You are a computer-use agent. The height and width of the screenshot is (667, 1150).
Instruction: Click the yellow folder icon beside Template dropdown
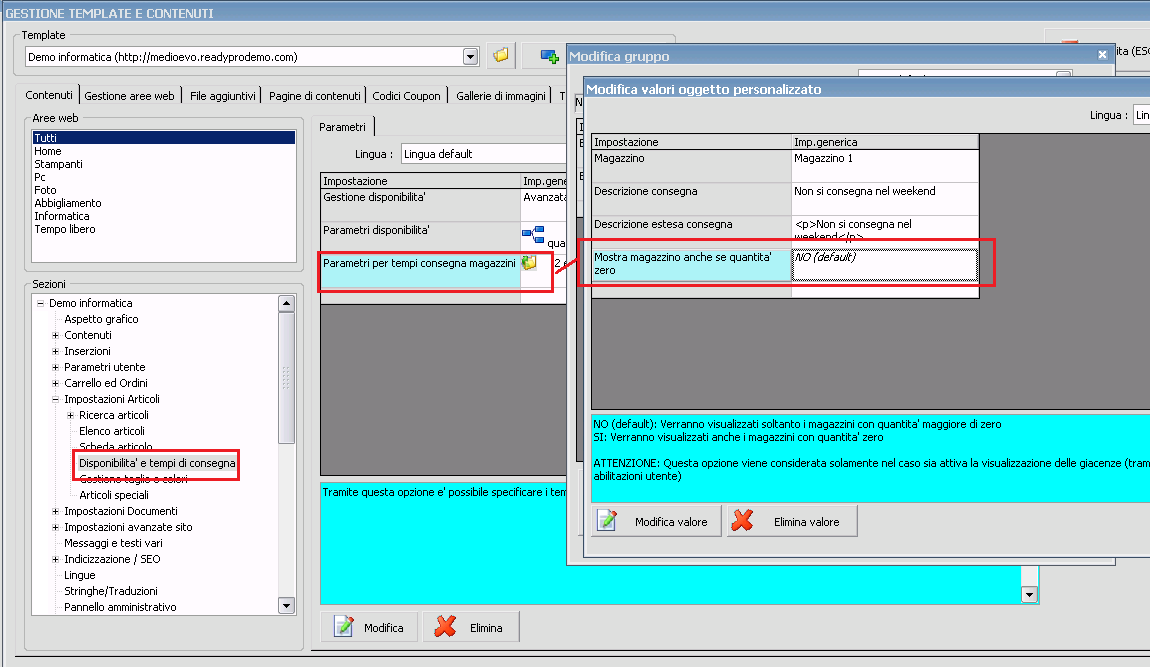coord(501,56)
